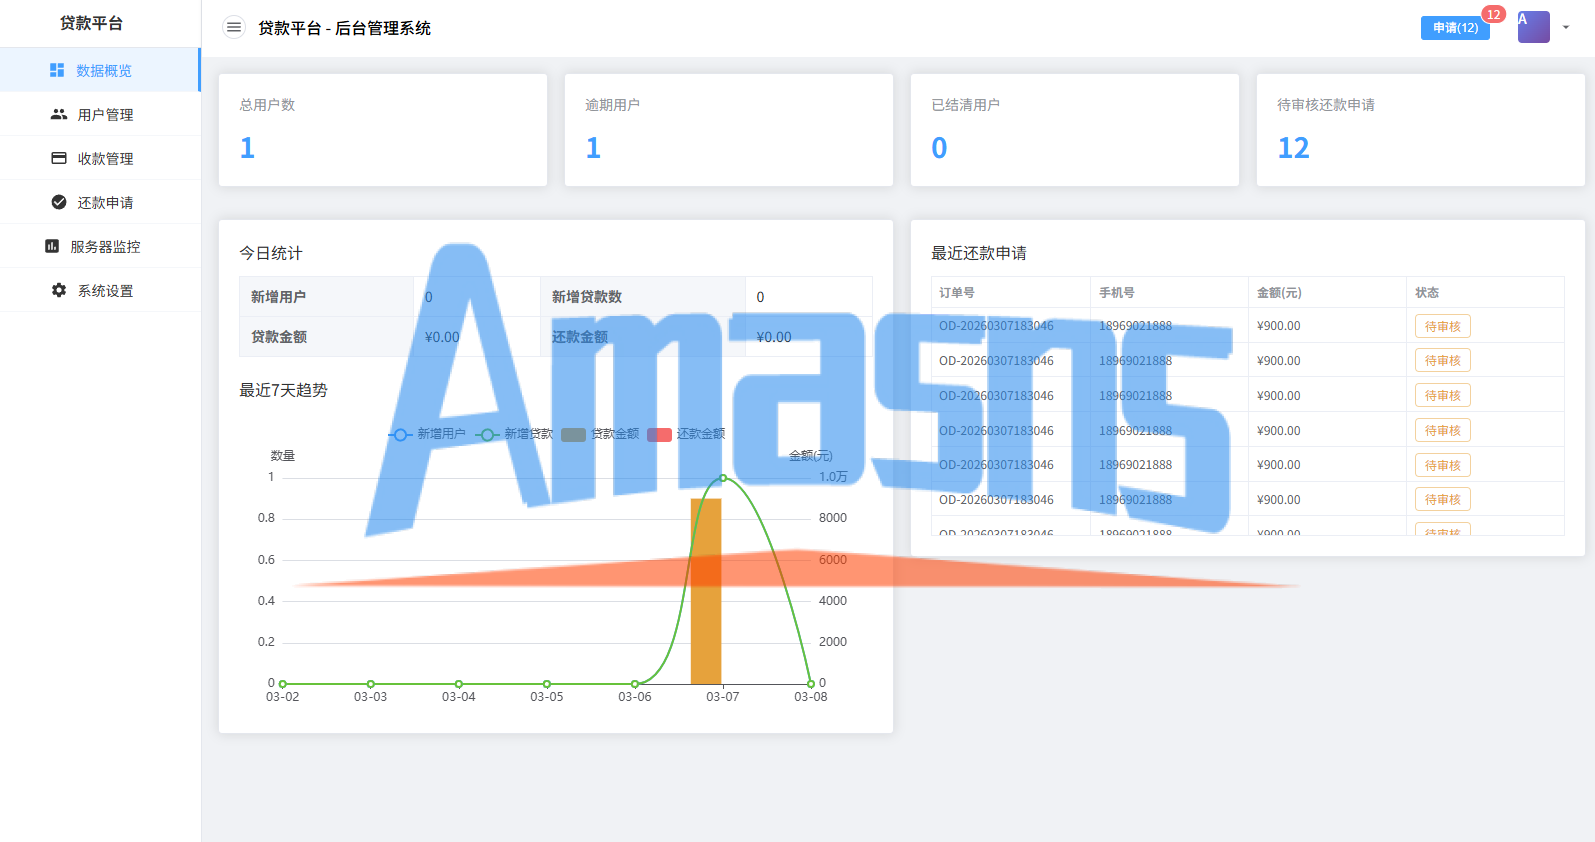
Task: Click the red notification badge 12
Action: tap(1493, 14)
